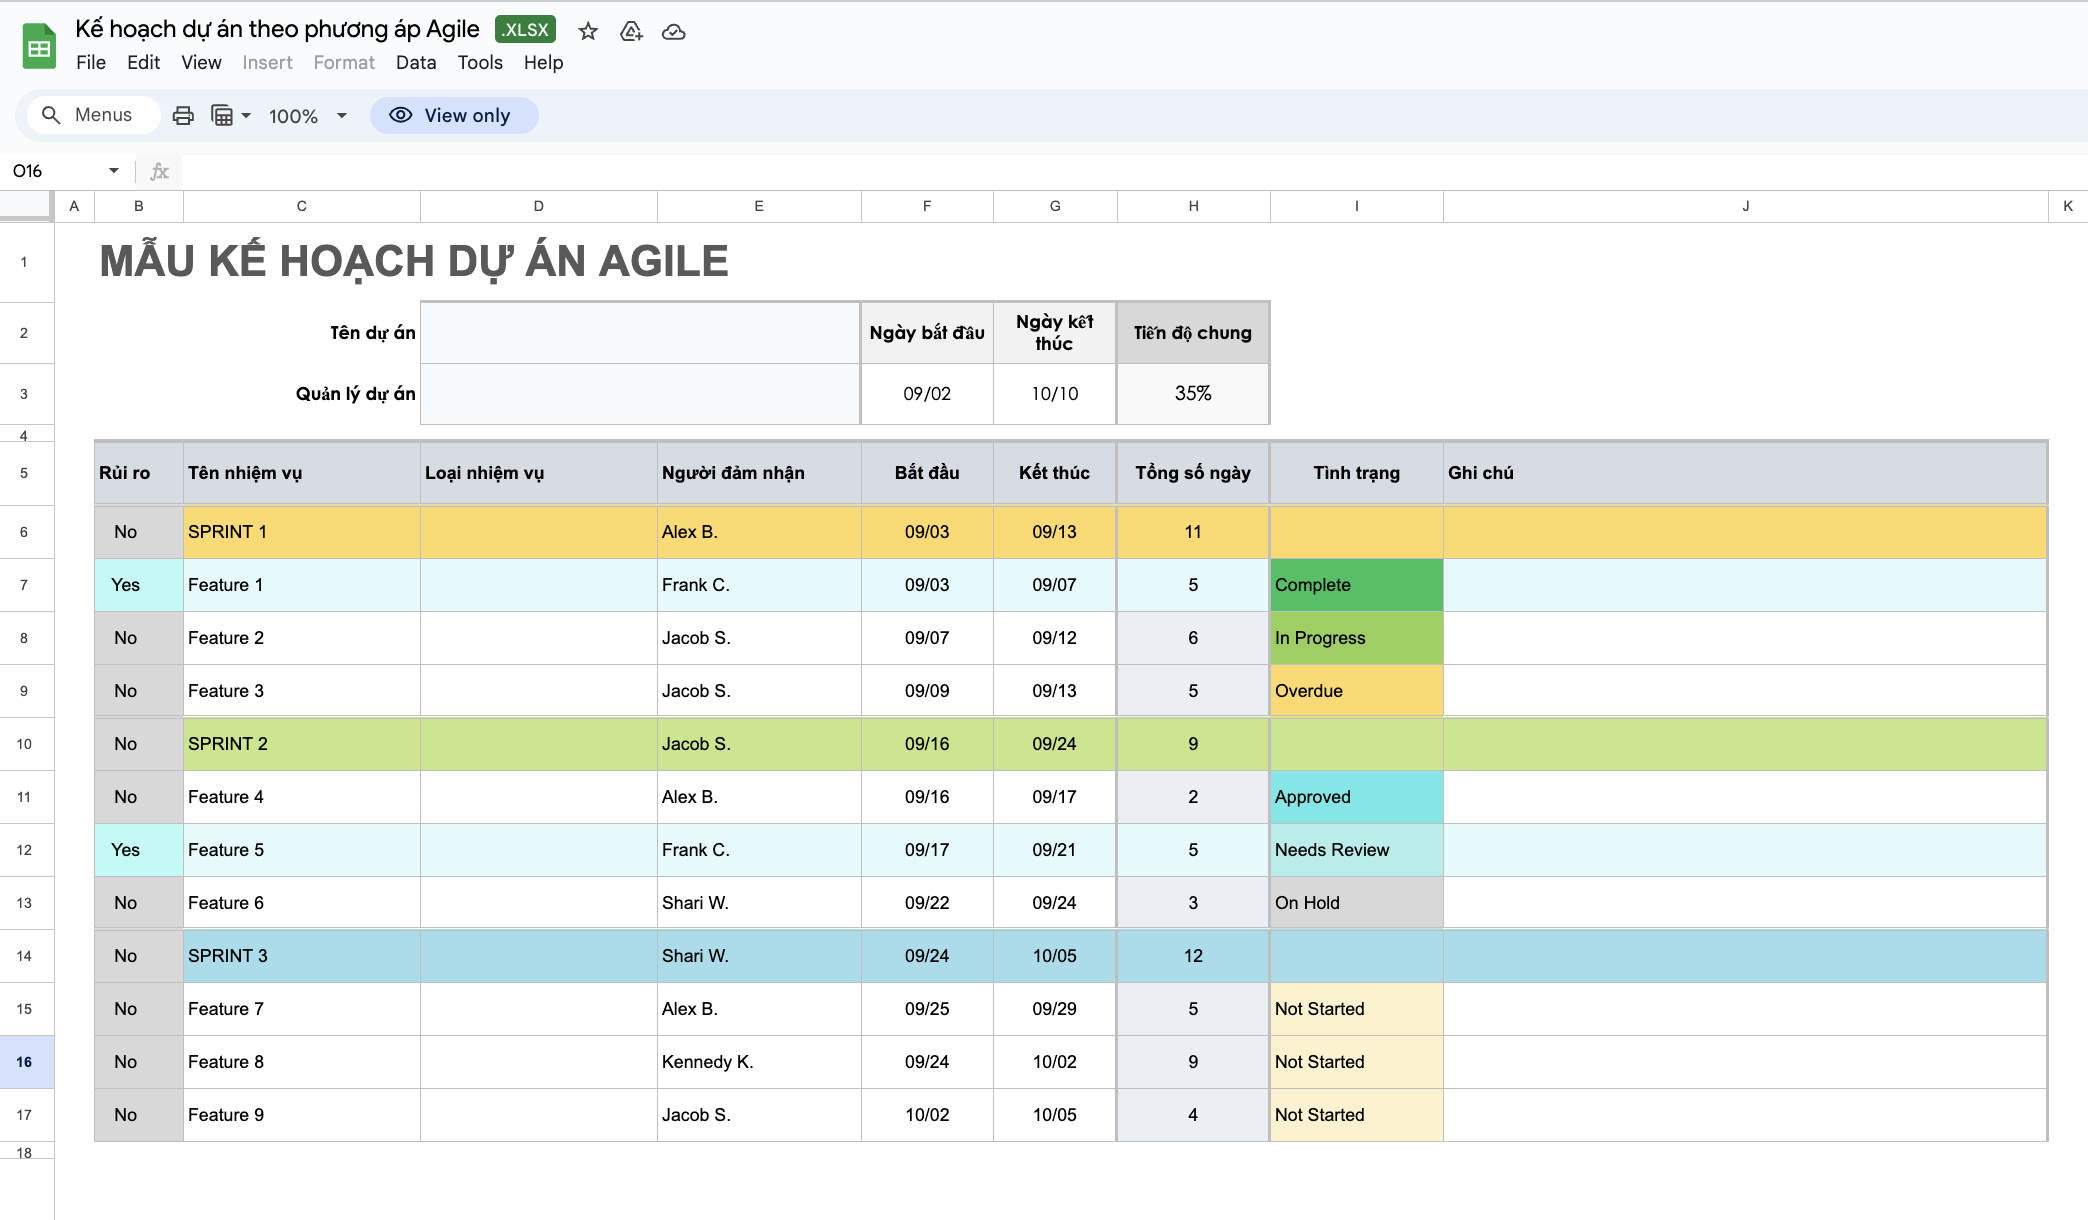Expand the name box dropdown arrow

pos(114,171)
